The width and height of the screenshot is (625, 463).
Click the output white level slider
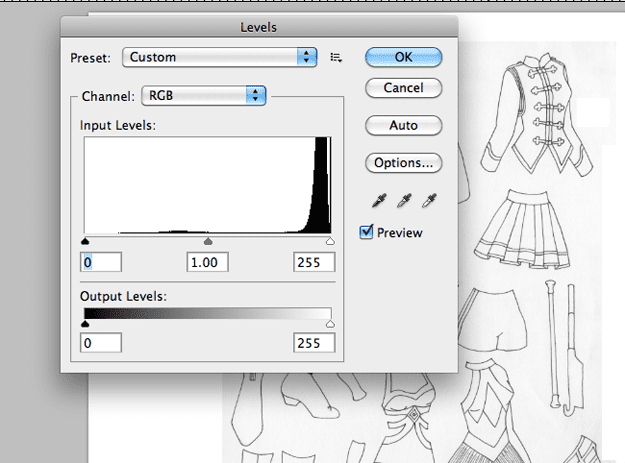(330, 324)
